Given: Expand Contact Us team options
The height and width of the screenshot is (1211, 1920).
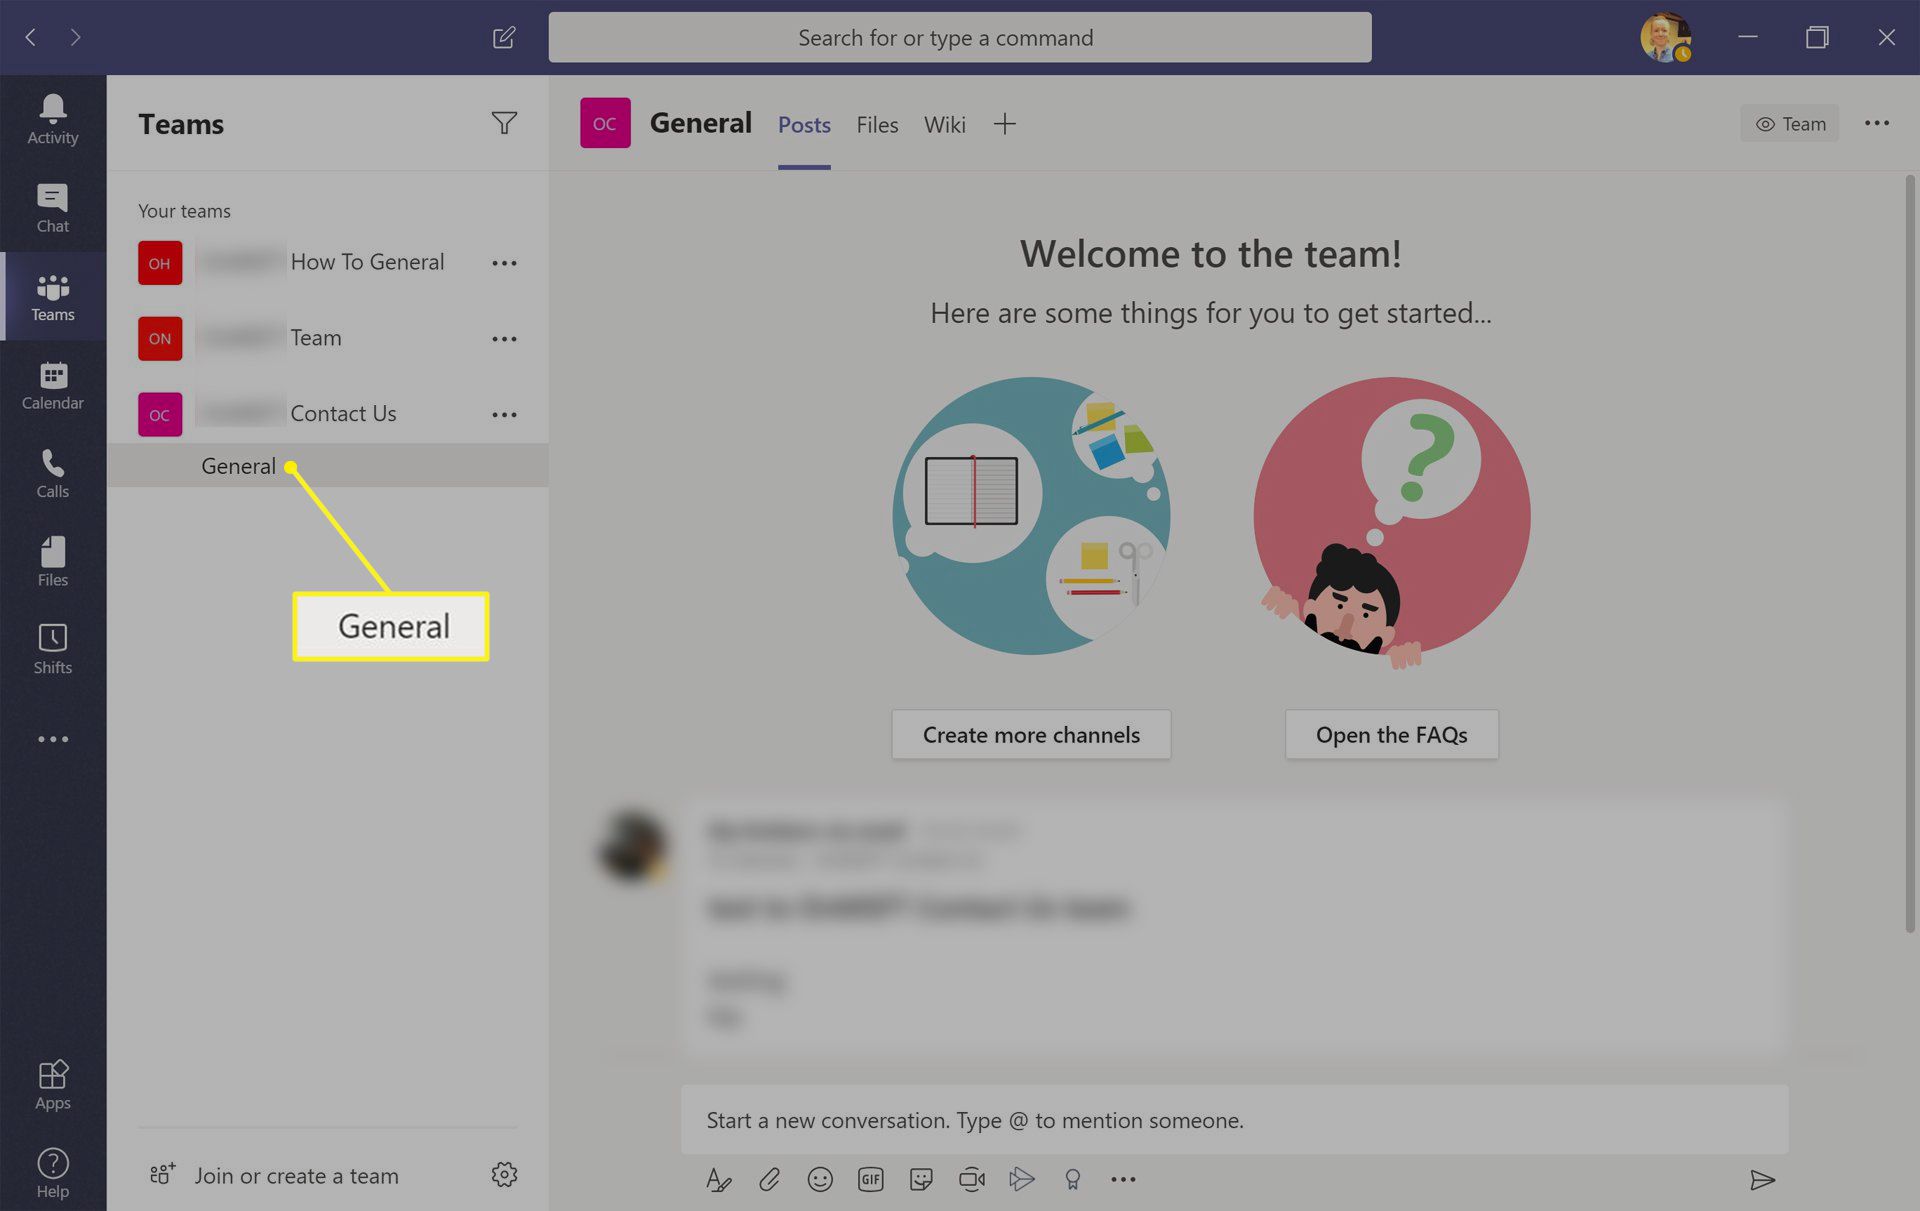Looking at the screenshot, I should click(507, 414).
